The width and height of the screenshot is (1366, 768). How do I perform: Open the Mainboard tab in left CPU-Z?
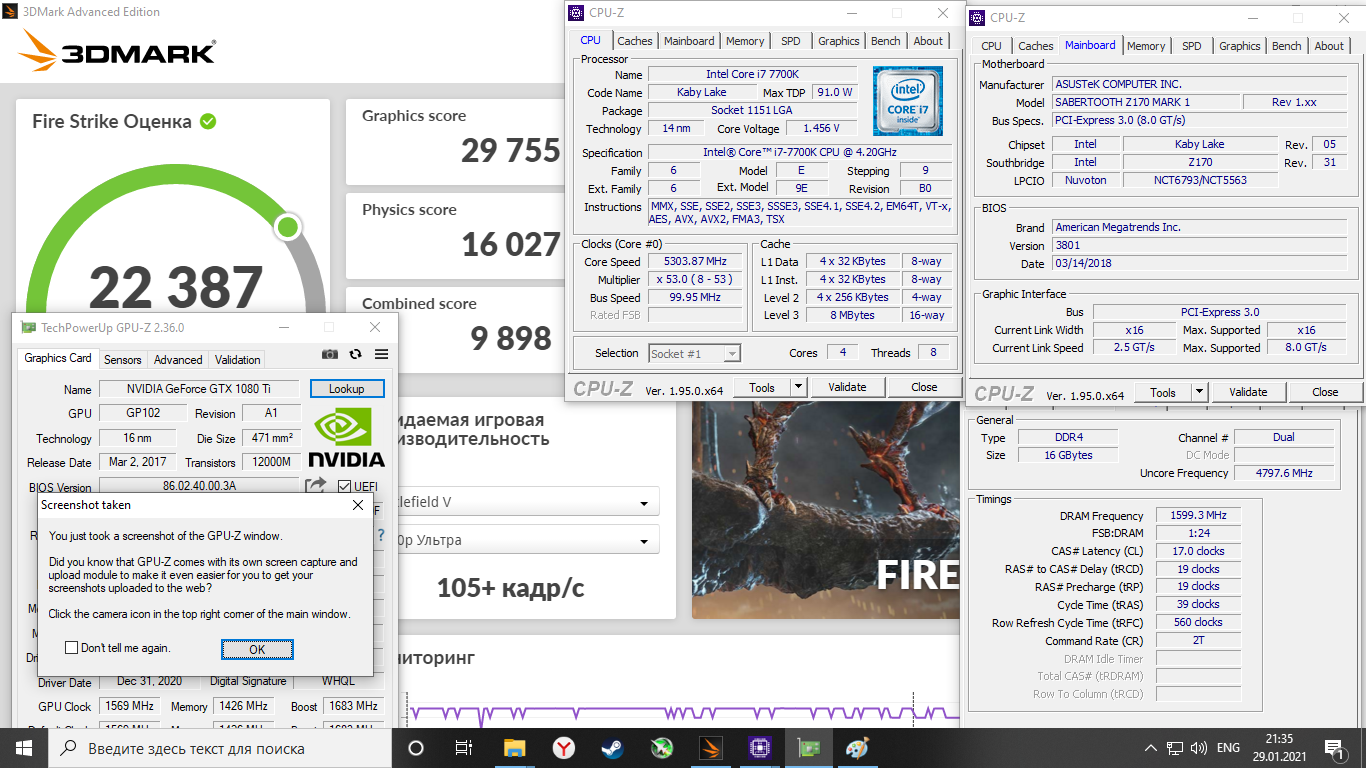click(x=689, y=41)
